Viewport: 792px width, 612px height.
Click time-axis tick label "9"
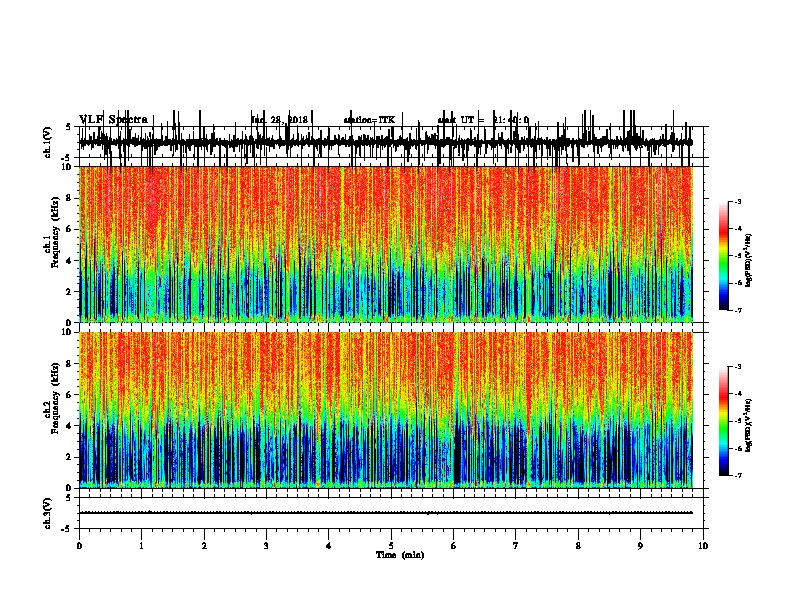click(640, 546)
